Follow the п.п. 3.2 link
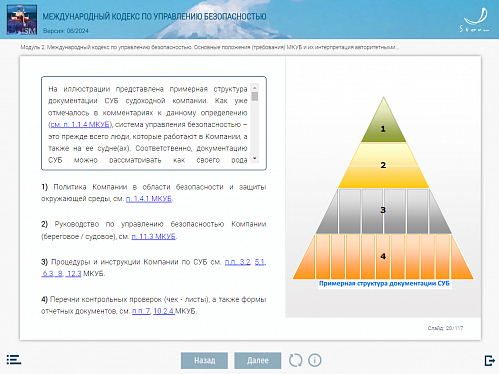Viewport: 499px width, 374px height. coord(237,262)
